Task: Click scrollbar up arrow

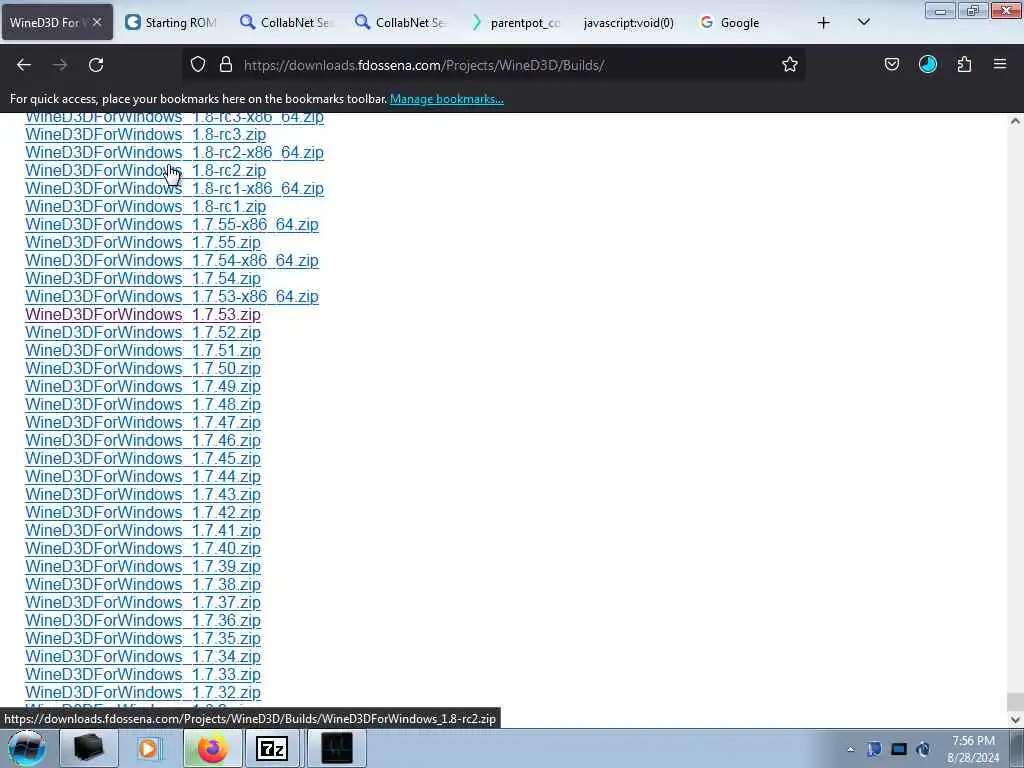Action: (1015, 121)
